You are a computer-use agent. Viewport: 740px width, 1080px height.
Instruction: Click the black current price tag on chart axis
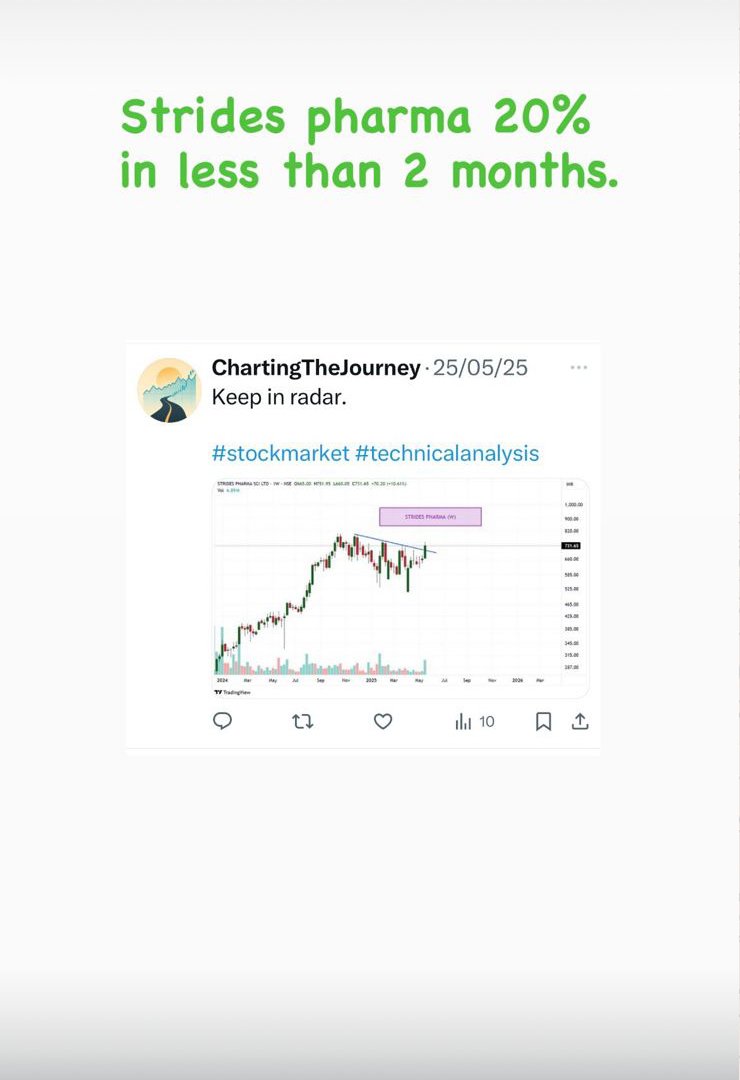click(x=571, y=546)
